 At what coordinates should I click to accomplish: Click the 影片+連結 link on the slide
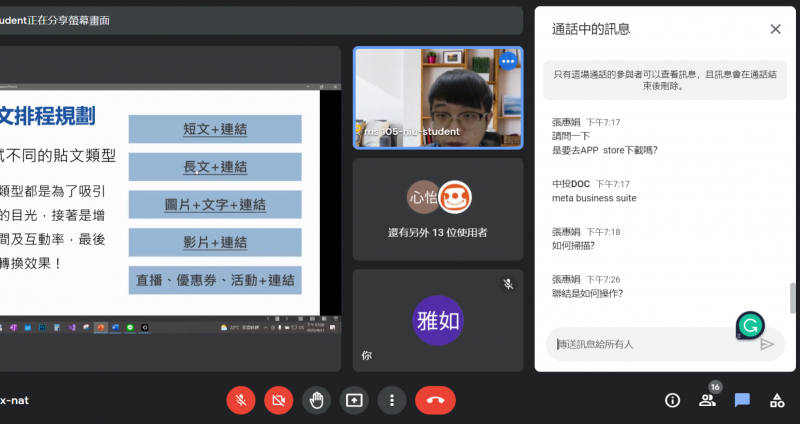[215, 242]
